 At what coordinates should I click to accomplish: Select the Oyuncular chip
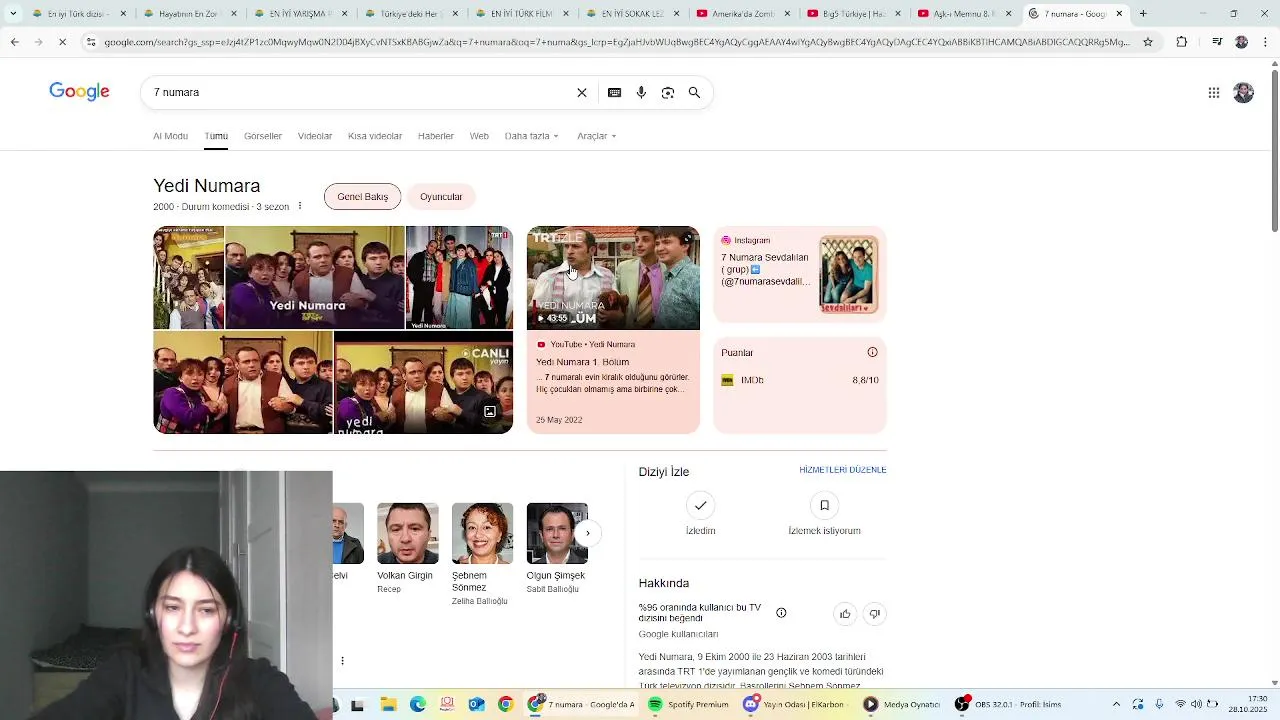[441, 197]
